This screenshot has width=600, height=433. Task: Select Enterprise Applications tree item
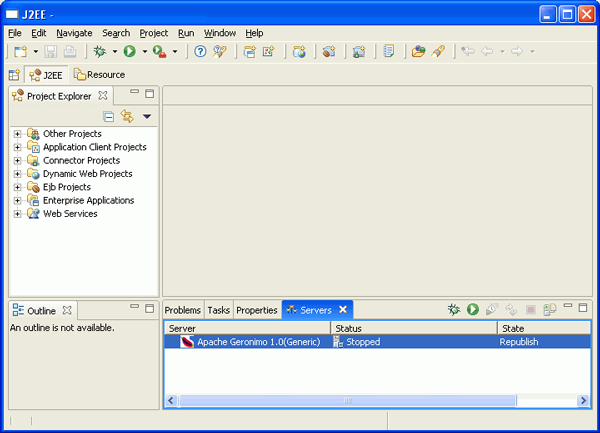(88, 200)
